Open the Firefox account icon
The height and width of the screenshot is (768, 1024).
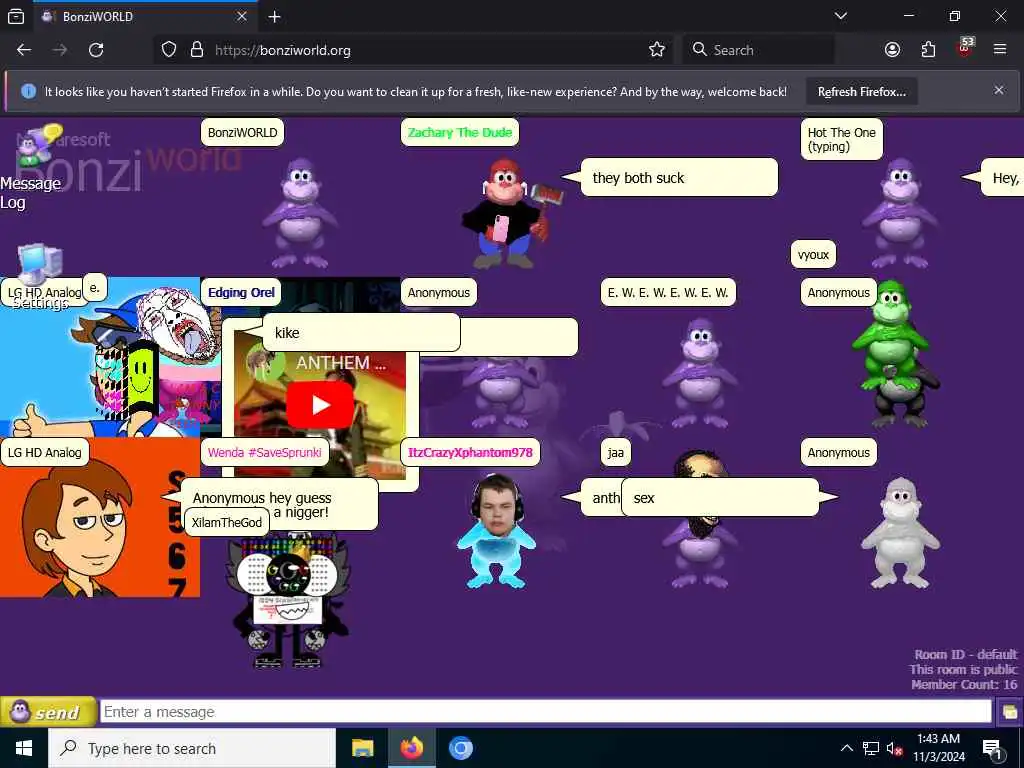pyautogui.click(x=892, y=50)
